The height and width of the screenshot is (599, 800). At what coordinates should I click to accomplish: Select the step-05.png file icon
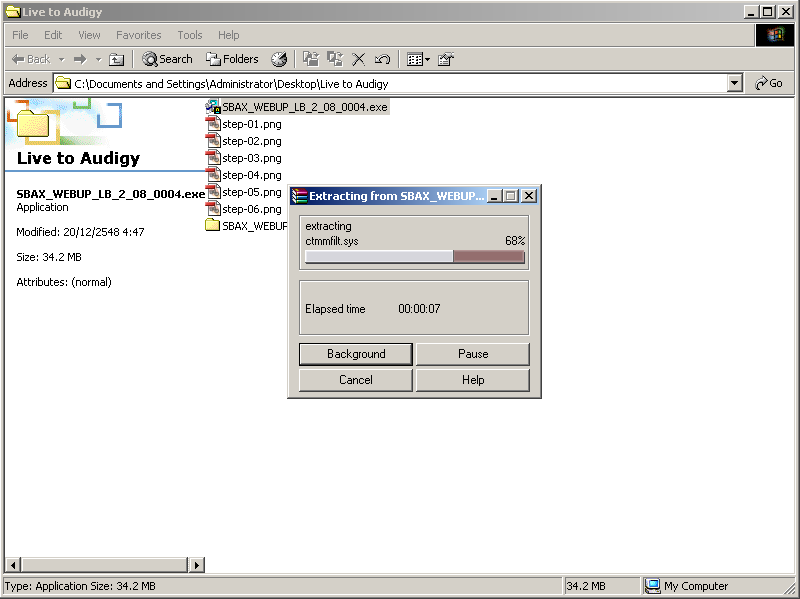click(213, 192)
